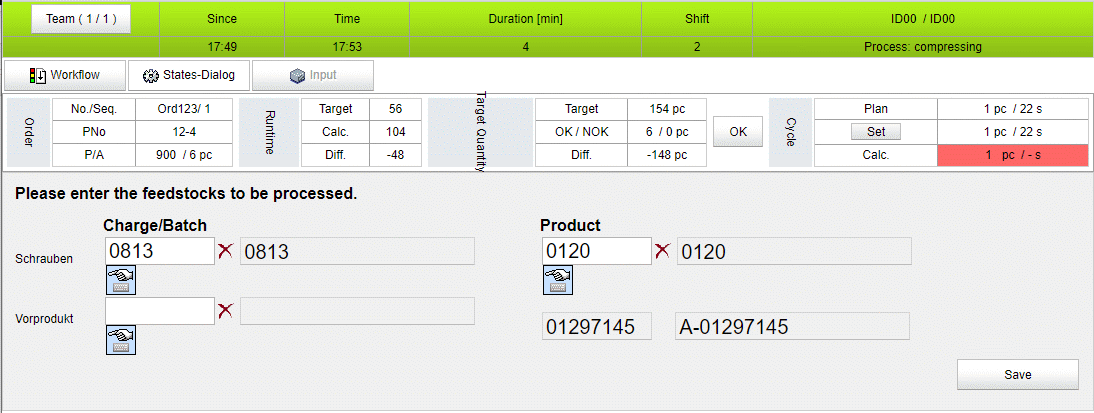Click the Input toolbar button

(x=313, y=75)
